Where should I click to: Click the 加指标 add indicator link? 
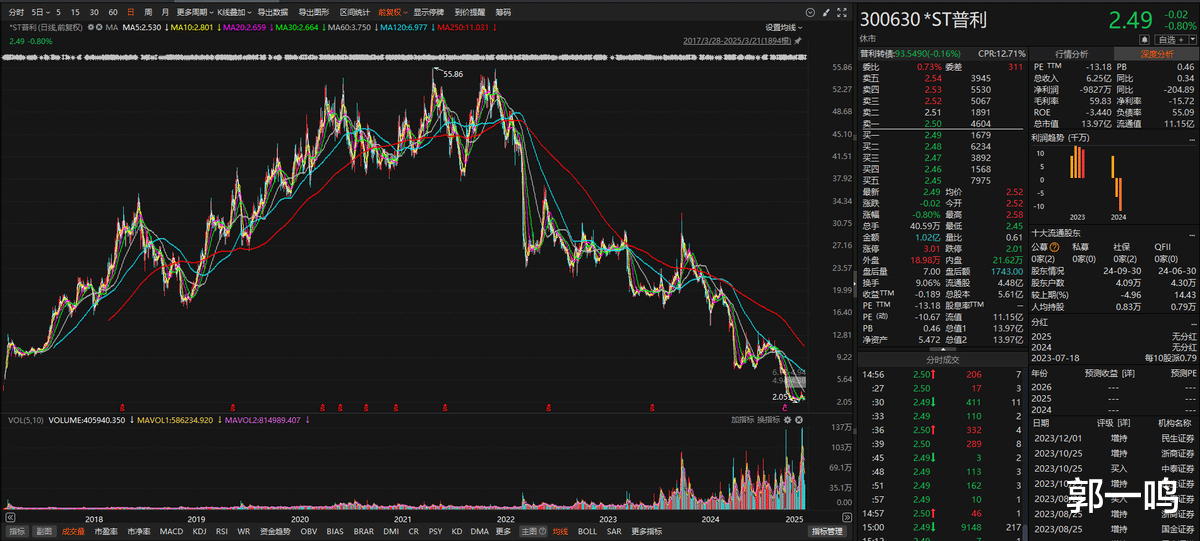tap(743, 420)
